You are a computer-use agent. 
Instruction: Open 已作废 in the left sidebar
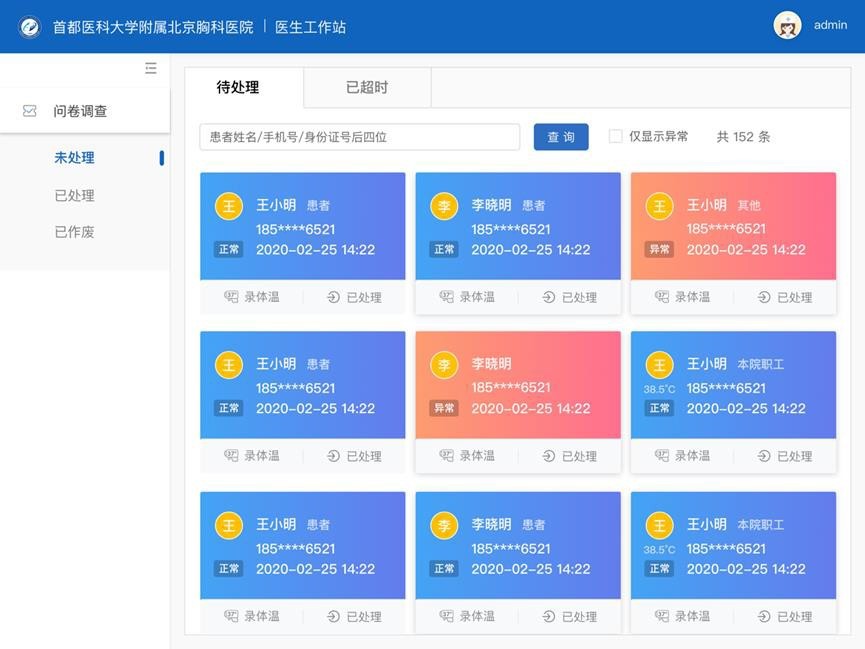click(x=74, y=232)
